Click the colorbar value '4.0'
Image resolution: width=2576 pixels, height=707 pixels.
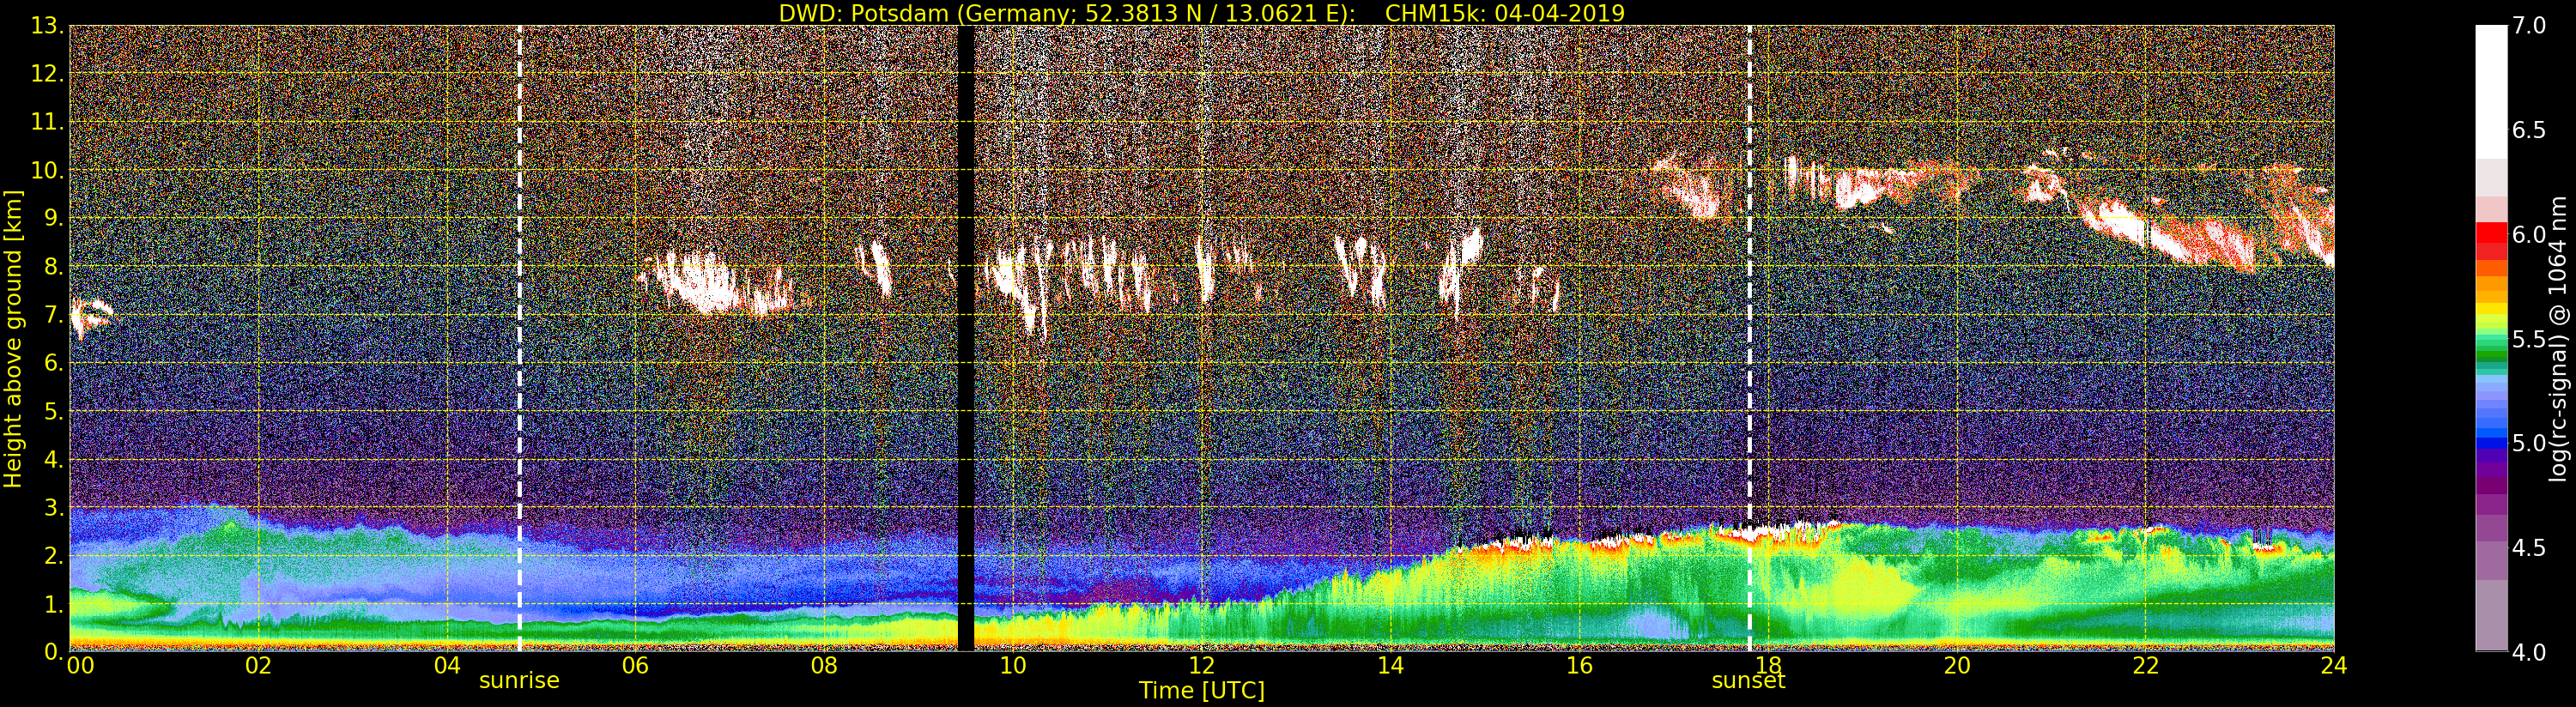[2529, 652]
